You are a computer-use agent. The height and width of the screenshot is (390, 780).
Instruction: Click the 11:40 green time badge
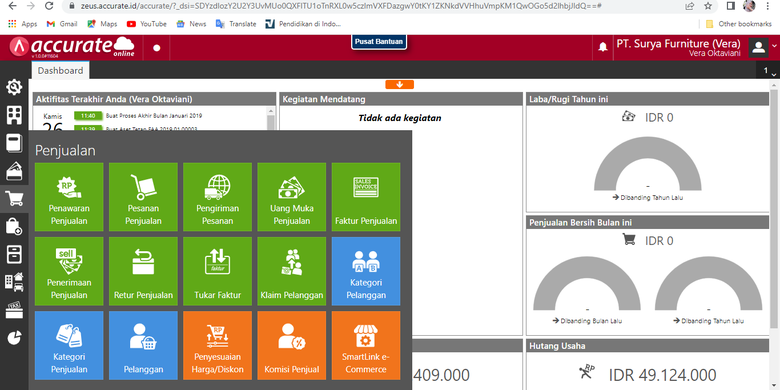point(88,116)
